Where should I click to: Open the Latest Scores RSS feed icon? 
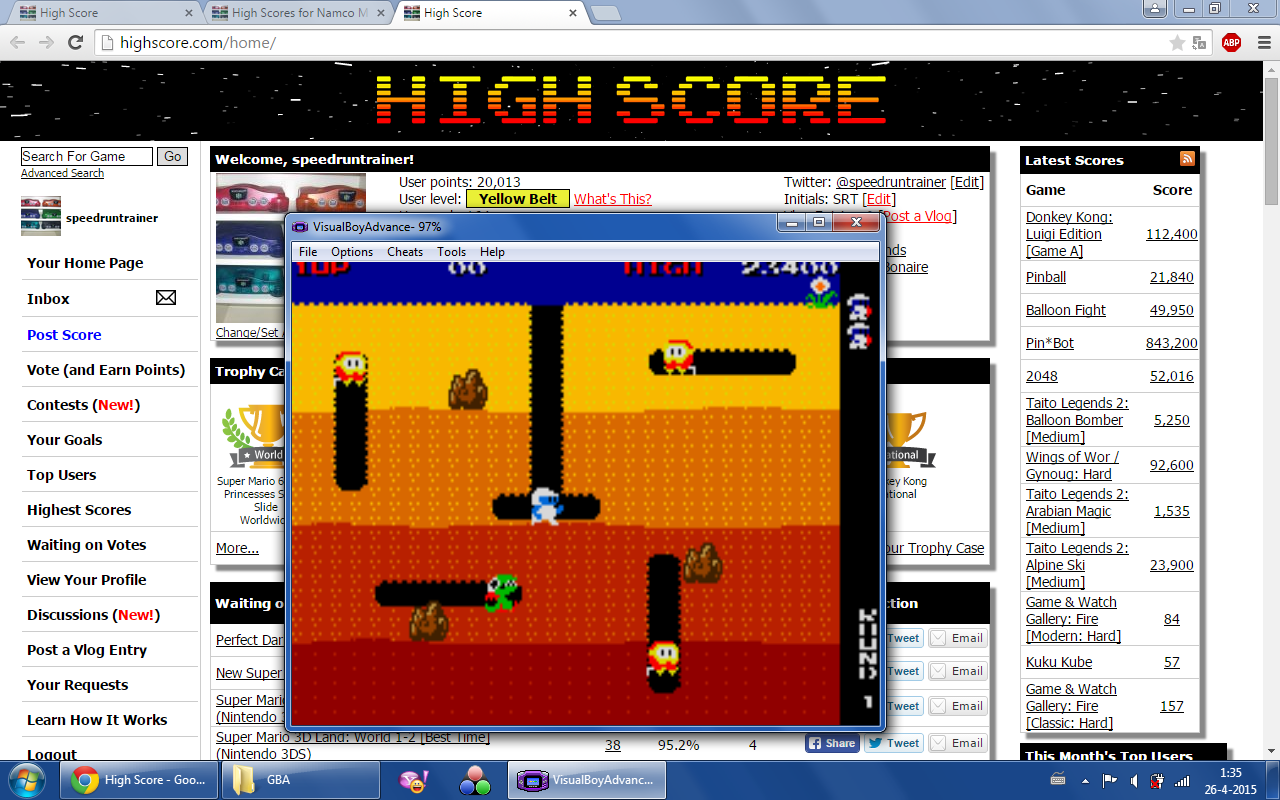tap(1187, 159)
